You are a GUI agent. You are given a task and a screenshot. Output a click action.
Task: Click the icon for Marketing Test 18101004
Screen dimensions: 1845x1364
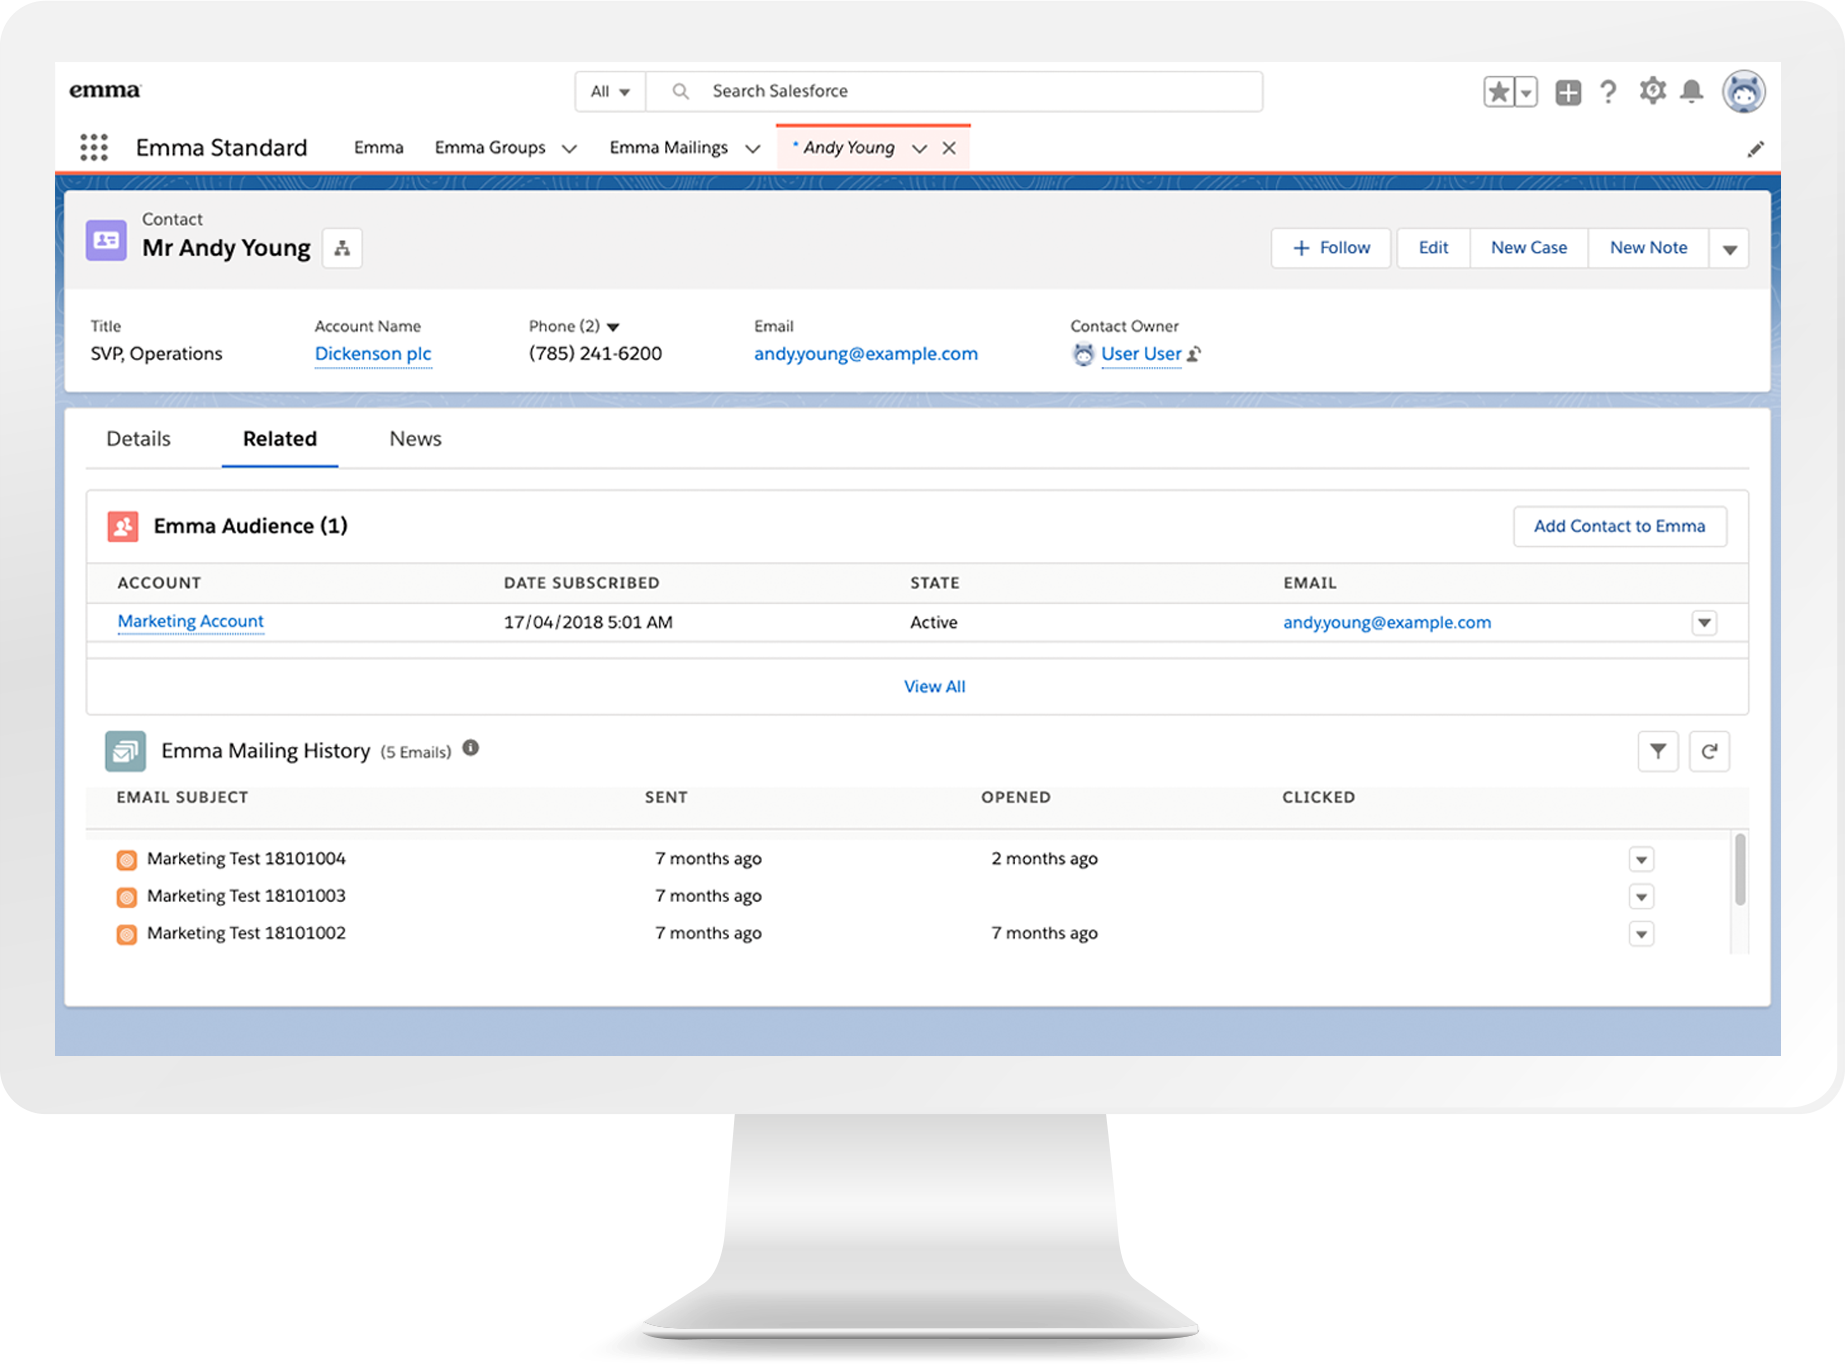coord(126,859)
